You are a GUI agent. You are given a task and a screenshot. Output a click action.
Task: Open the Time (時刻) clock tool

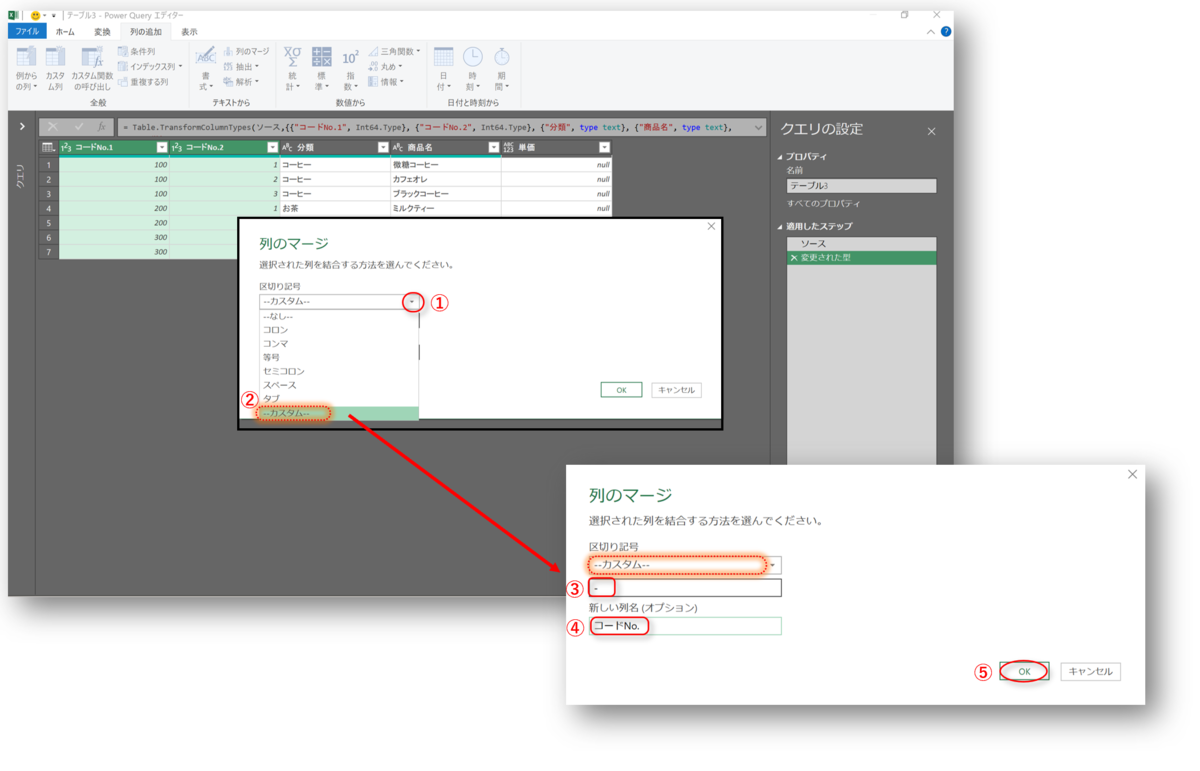472,68
